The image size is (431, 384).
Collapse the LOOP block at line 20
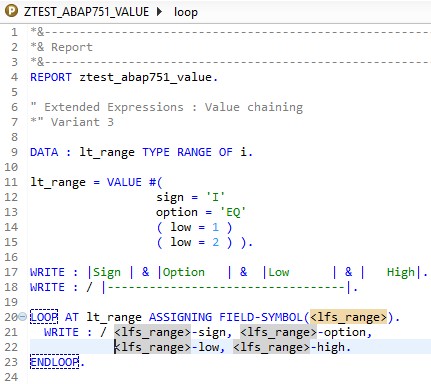pos(22,317)
